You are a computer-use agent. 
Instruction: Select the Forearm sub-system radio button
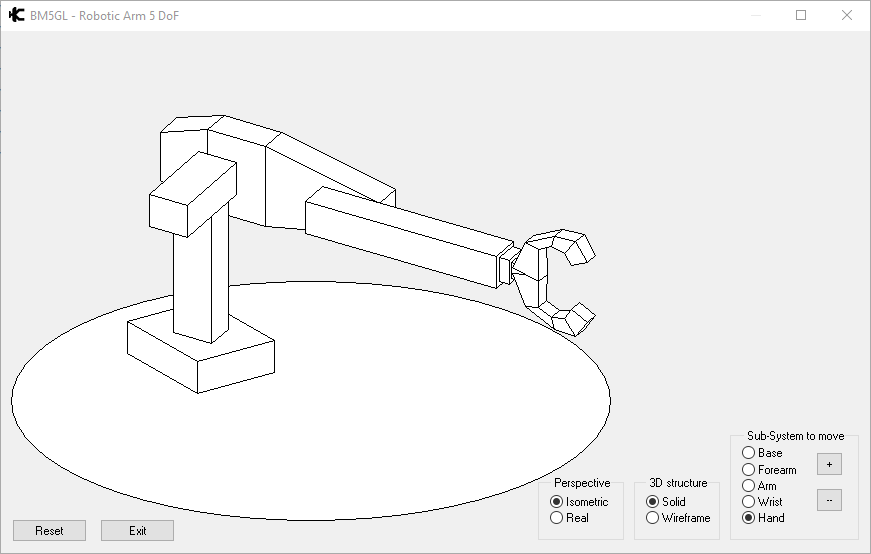coord(769,470)
